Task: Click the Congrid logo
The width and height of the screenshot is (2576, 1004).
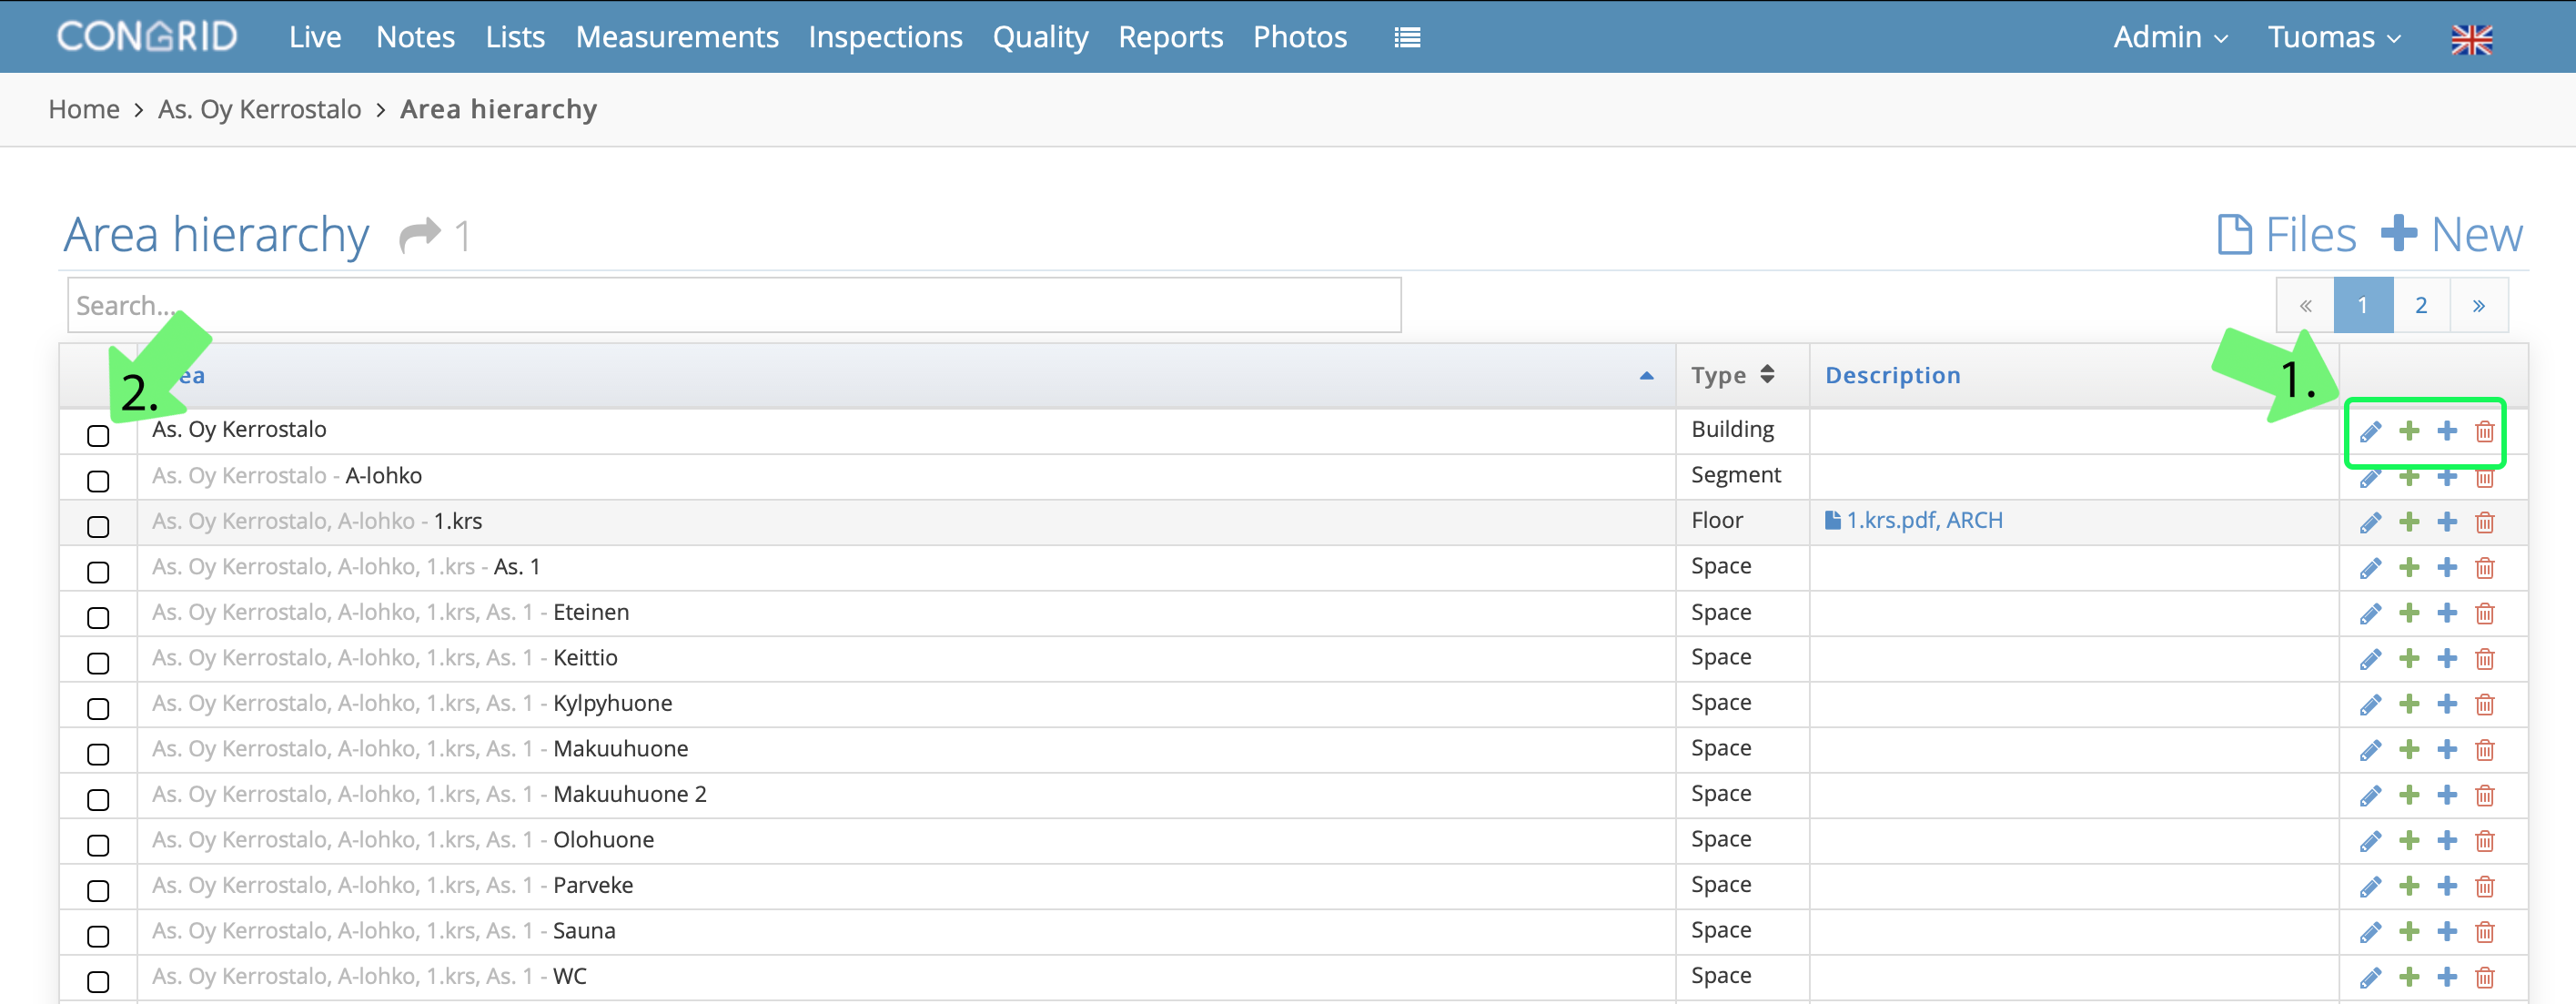Action: pos(148,36)
